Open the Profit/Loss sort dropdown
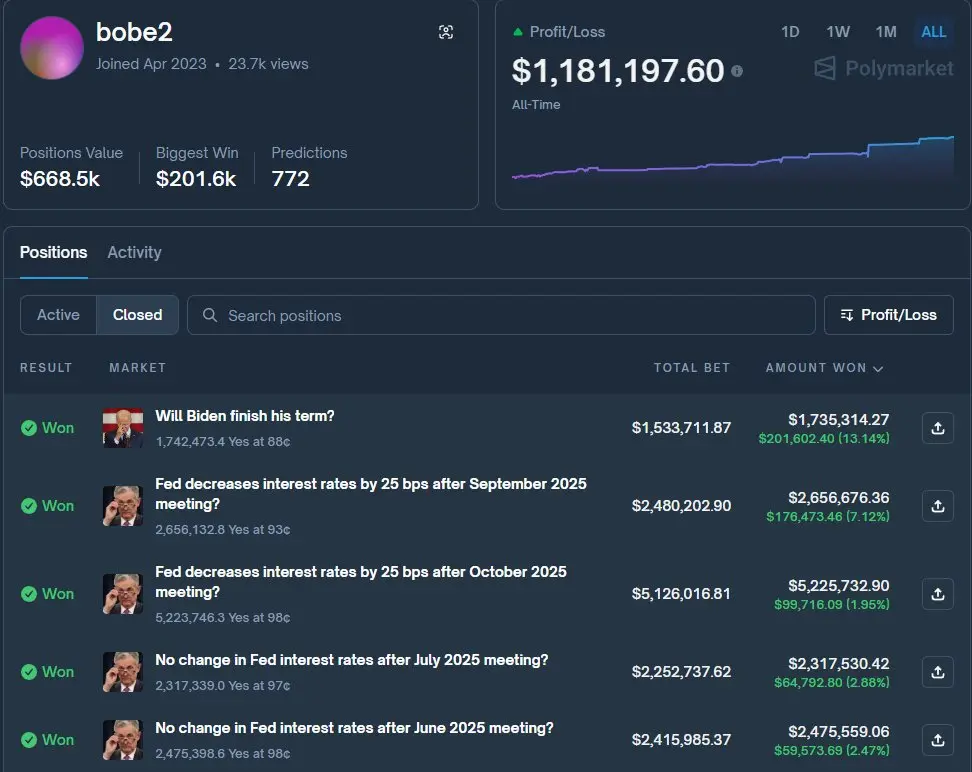Screen dimensions: 972x772 pos(888,315)
